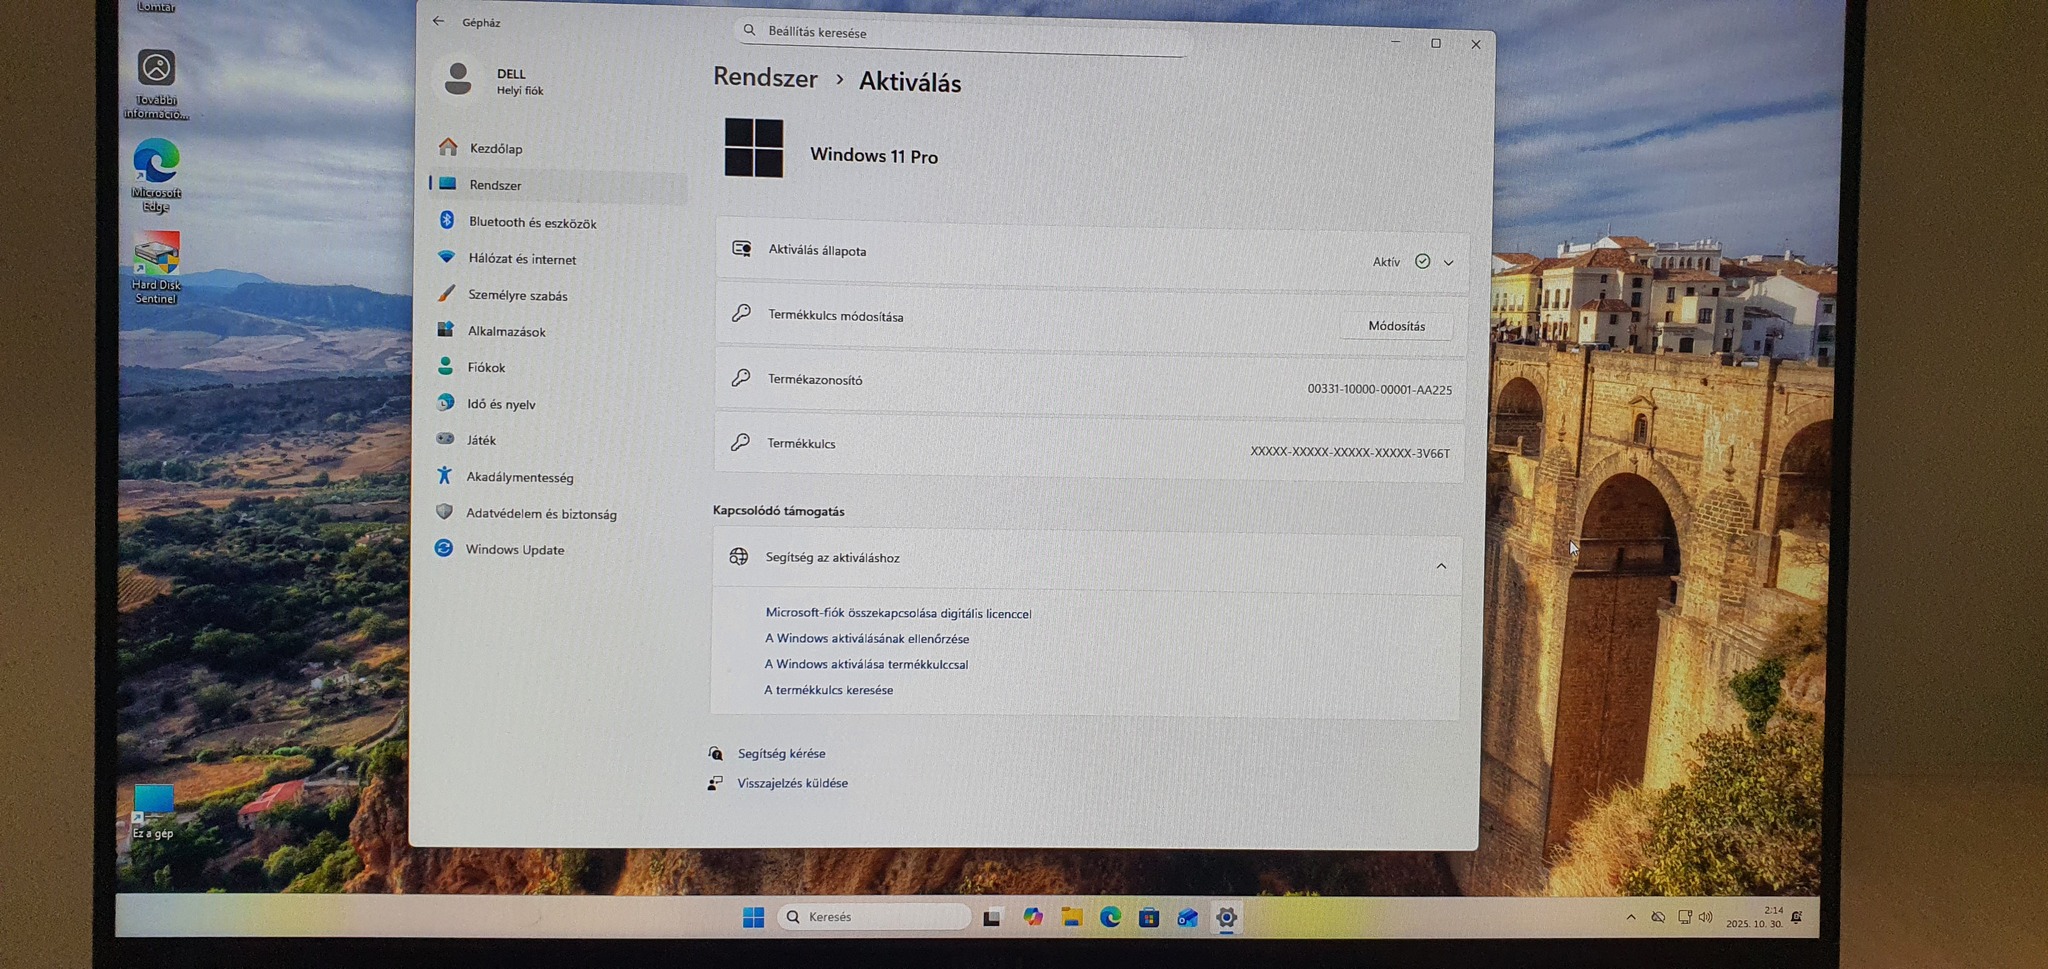Maximize the Settings window
Screen dimensions: 2048x969
(x=1436, y=43)
